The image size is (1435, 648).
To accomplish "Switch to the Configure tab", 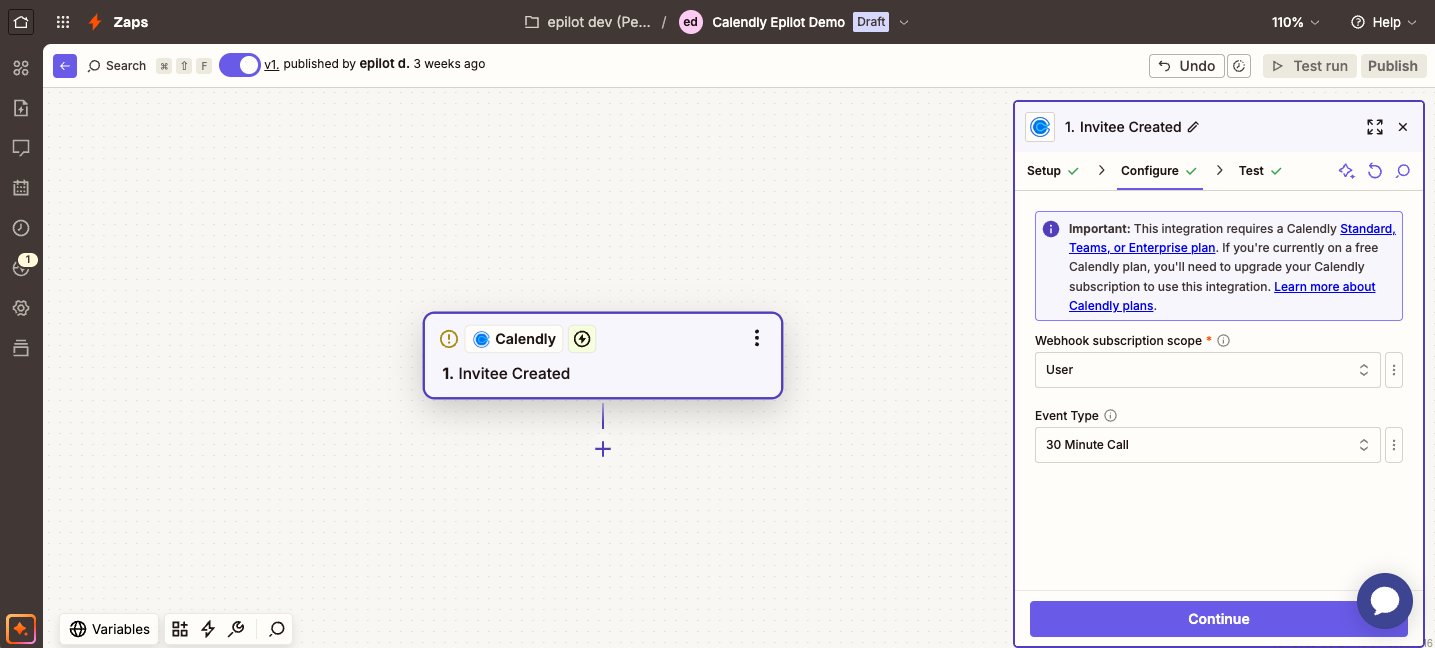I will (1159, 171).
